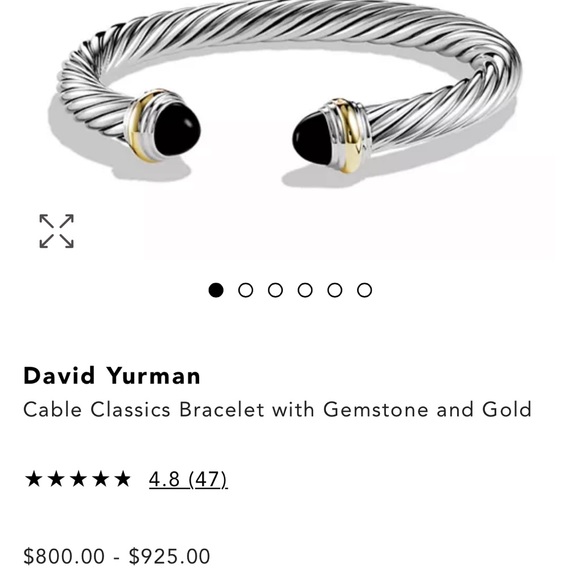
Task: Click the first rating star
Action: [x=33, y=479]
